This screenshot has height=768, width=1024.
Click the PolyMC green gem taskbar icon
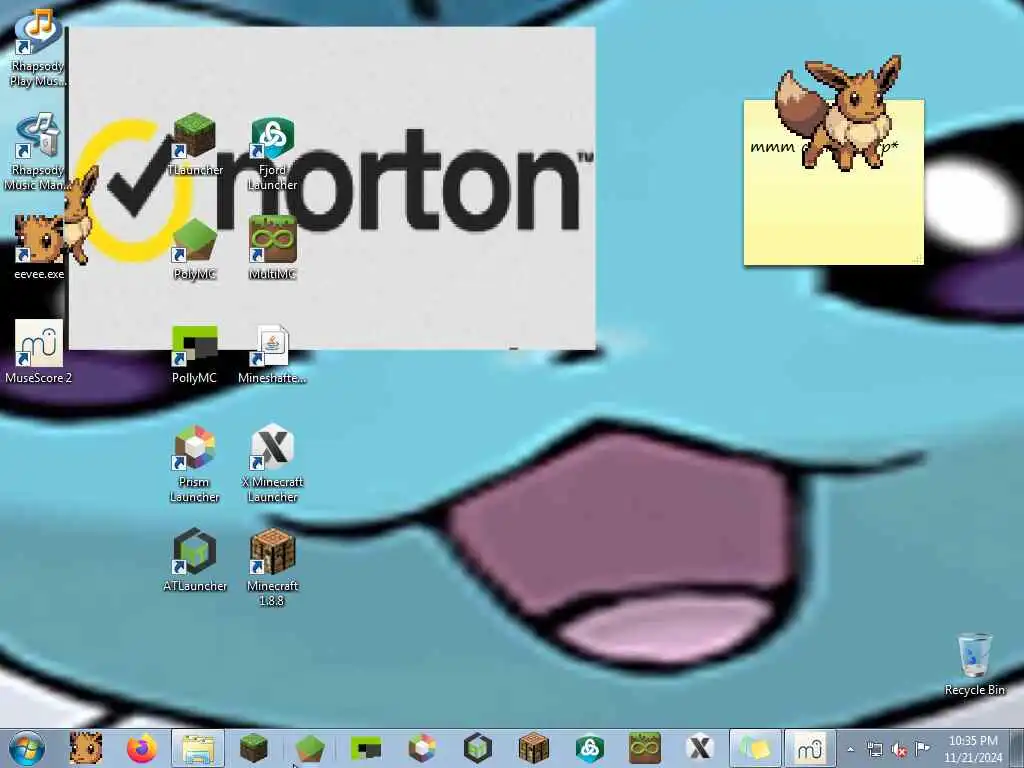[x=310, y=748]
